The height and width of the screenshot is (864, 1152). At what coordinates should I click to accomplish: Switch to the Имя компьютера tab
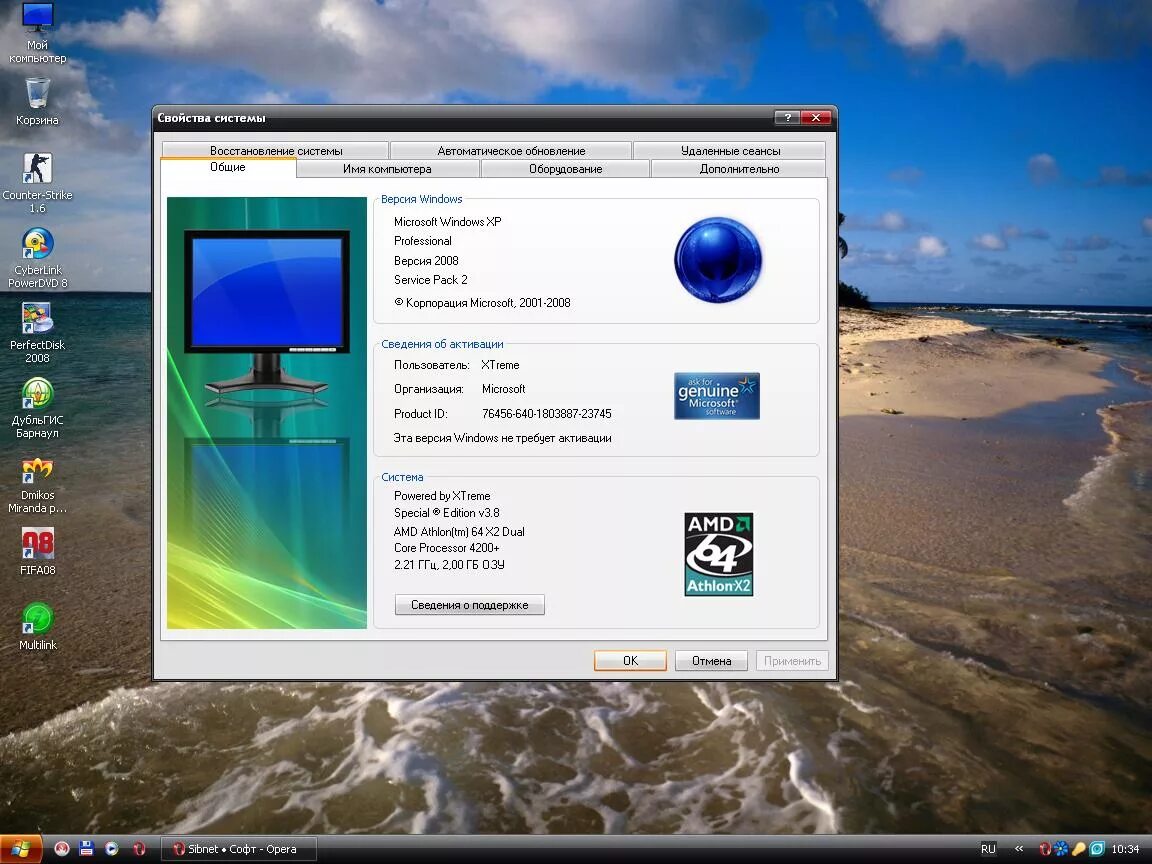pyautogui.click(x=387, y=169)
